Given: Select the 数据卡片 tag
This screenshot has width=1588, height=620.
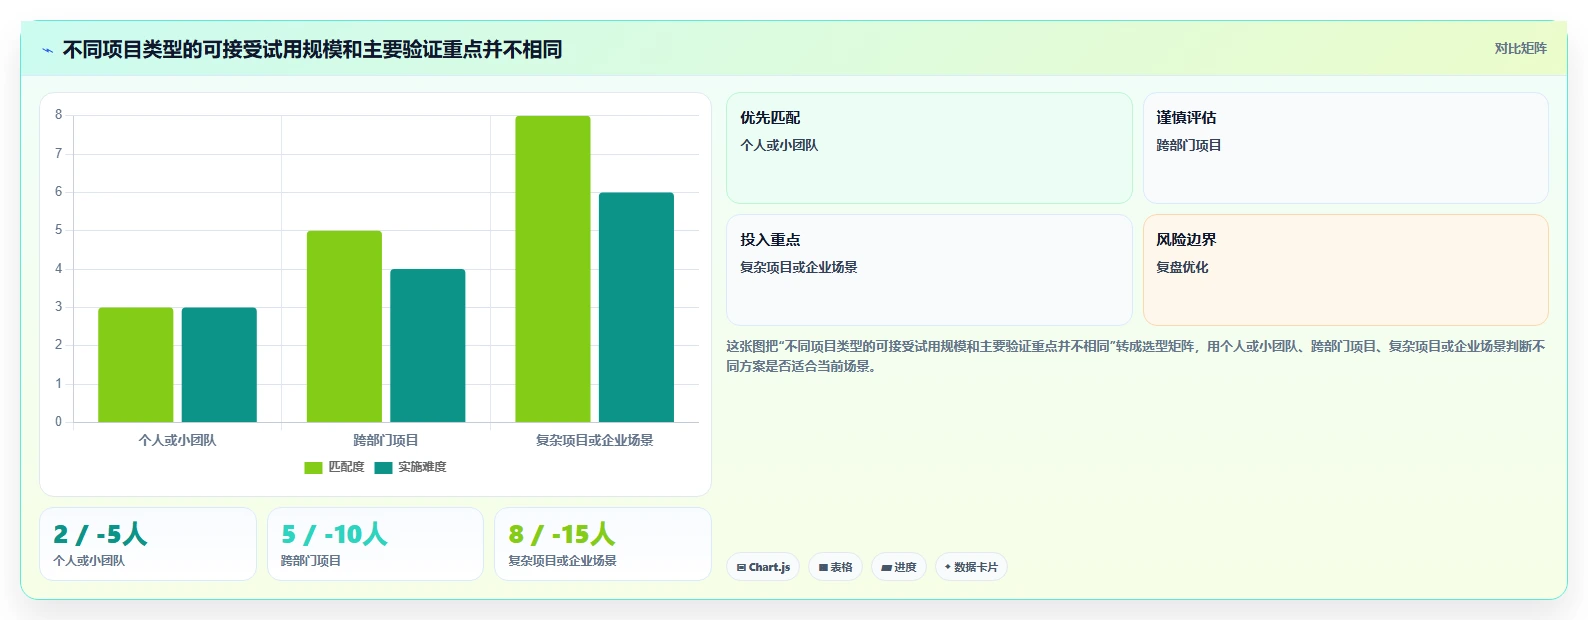Looking at the screenshot, I should [971, 567].
